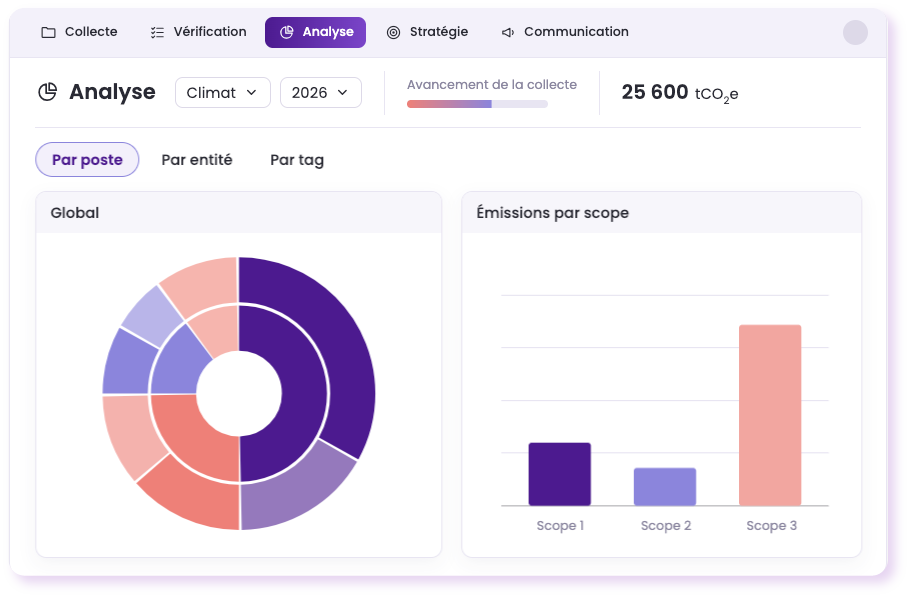
Task: Click the folder icon beside Collecte
Action: click(x=49, y=33)
